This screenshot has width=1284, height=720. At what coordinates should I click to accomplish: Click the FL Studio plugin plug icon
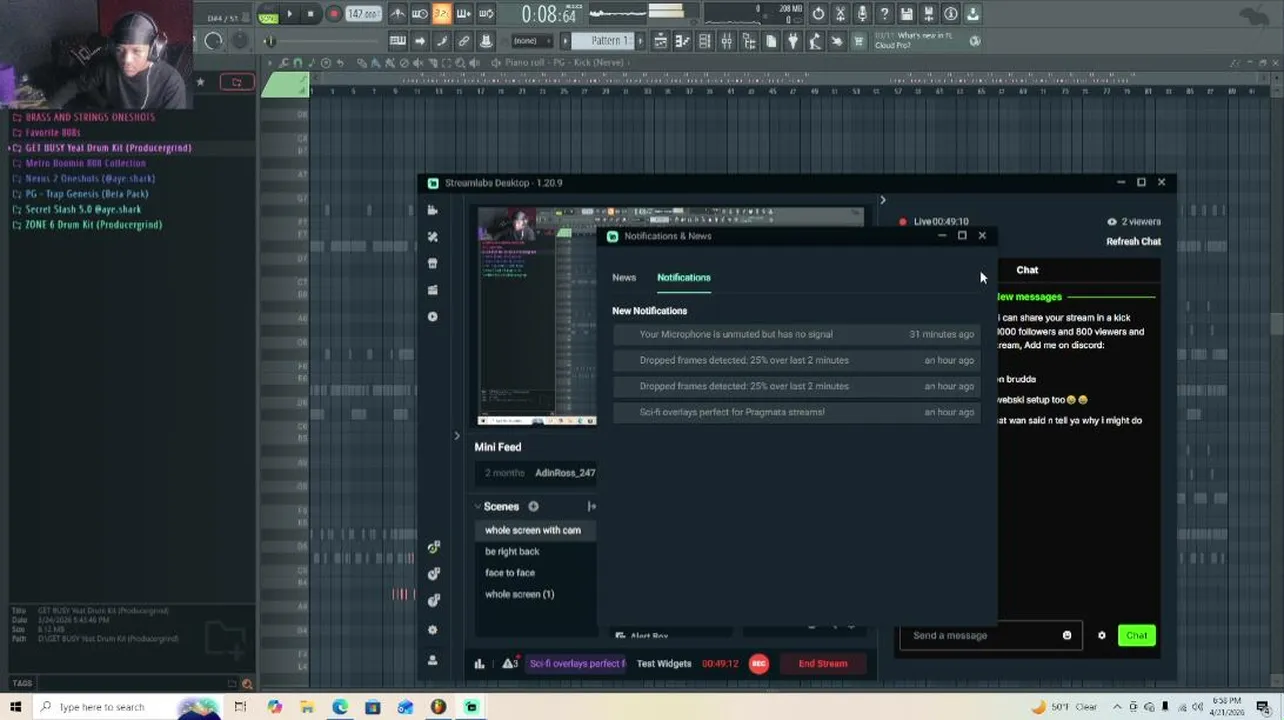(792, 41)
